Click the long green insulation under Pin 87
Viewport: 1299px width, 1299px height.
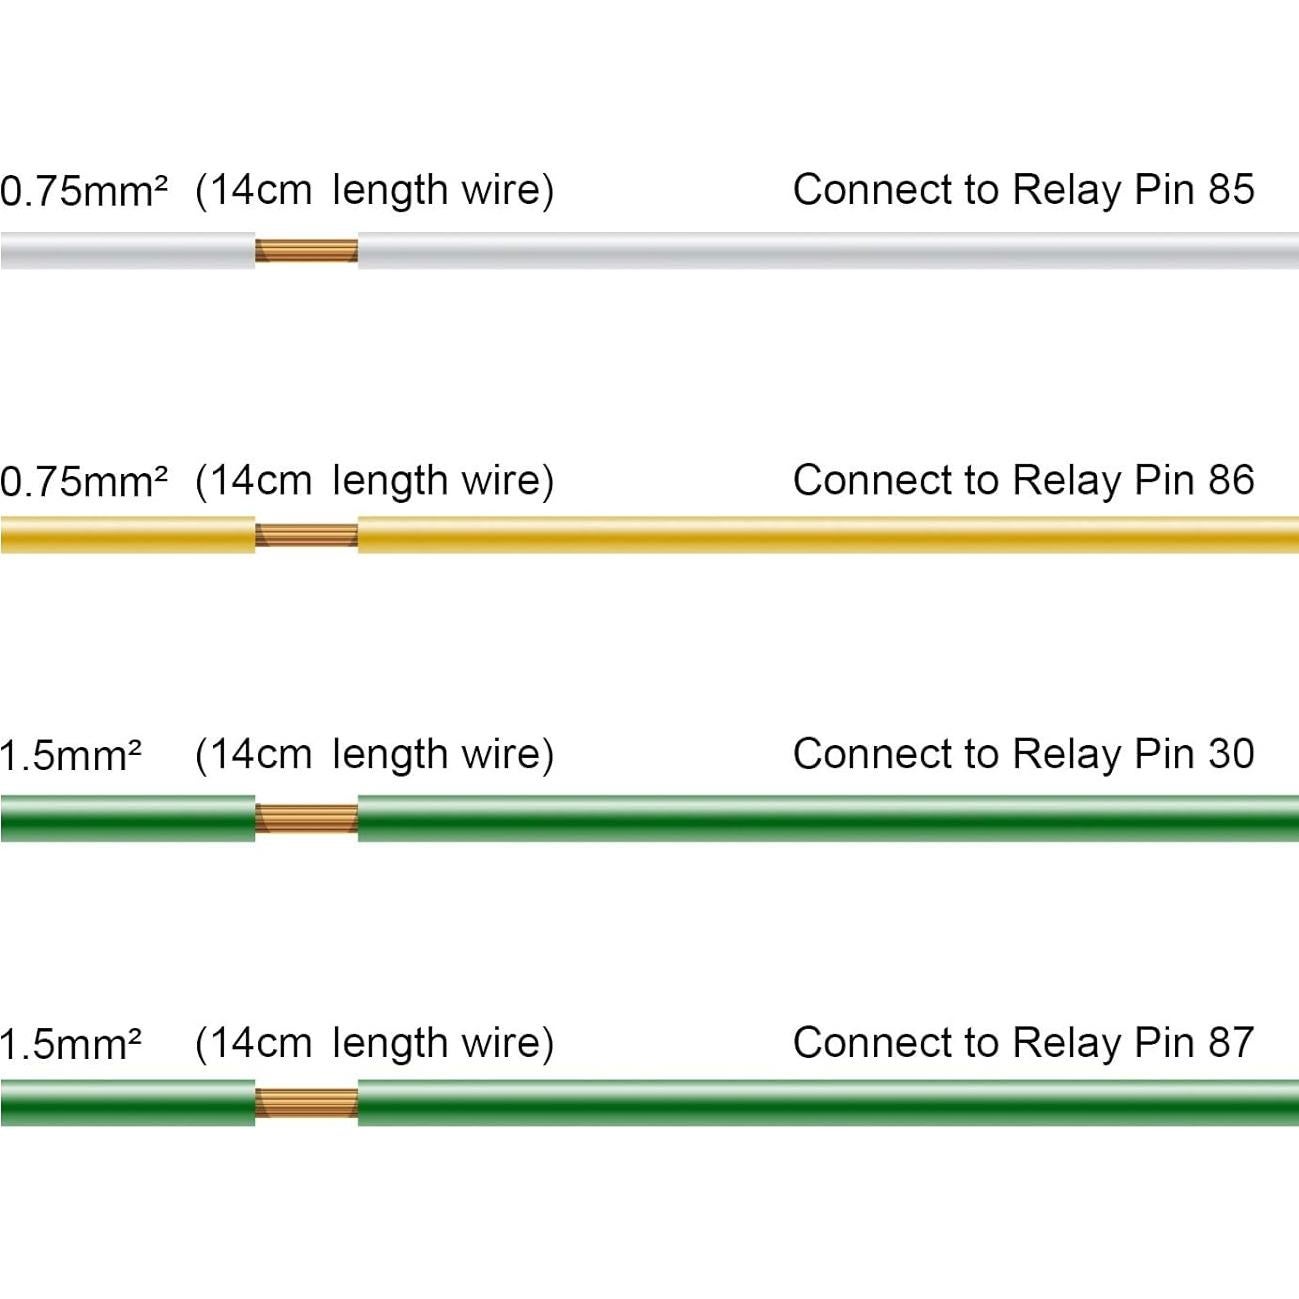click(828, 1102)
